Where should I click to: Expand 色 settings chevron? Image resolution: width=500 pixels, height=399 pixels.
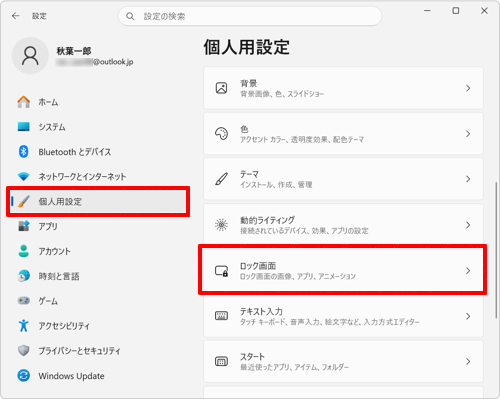[x=468, y=134]
